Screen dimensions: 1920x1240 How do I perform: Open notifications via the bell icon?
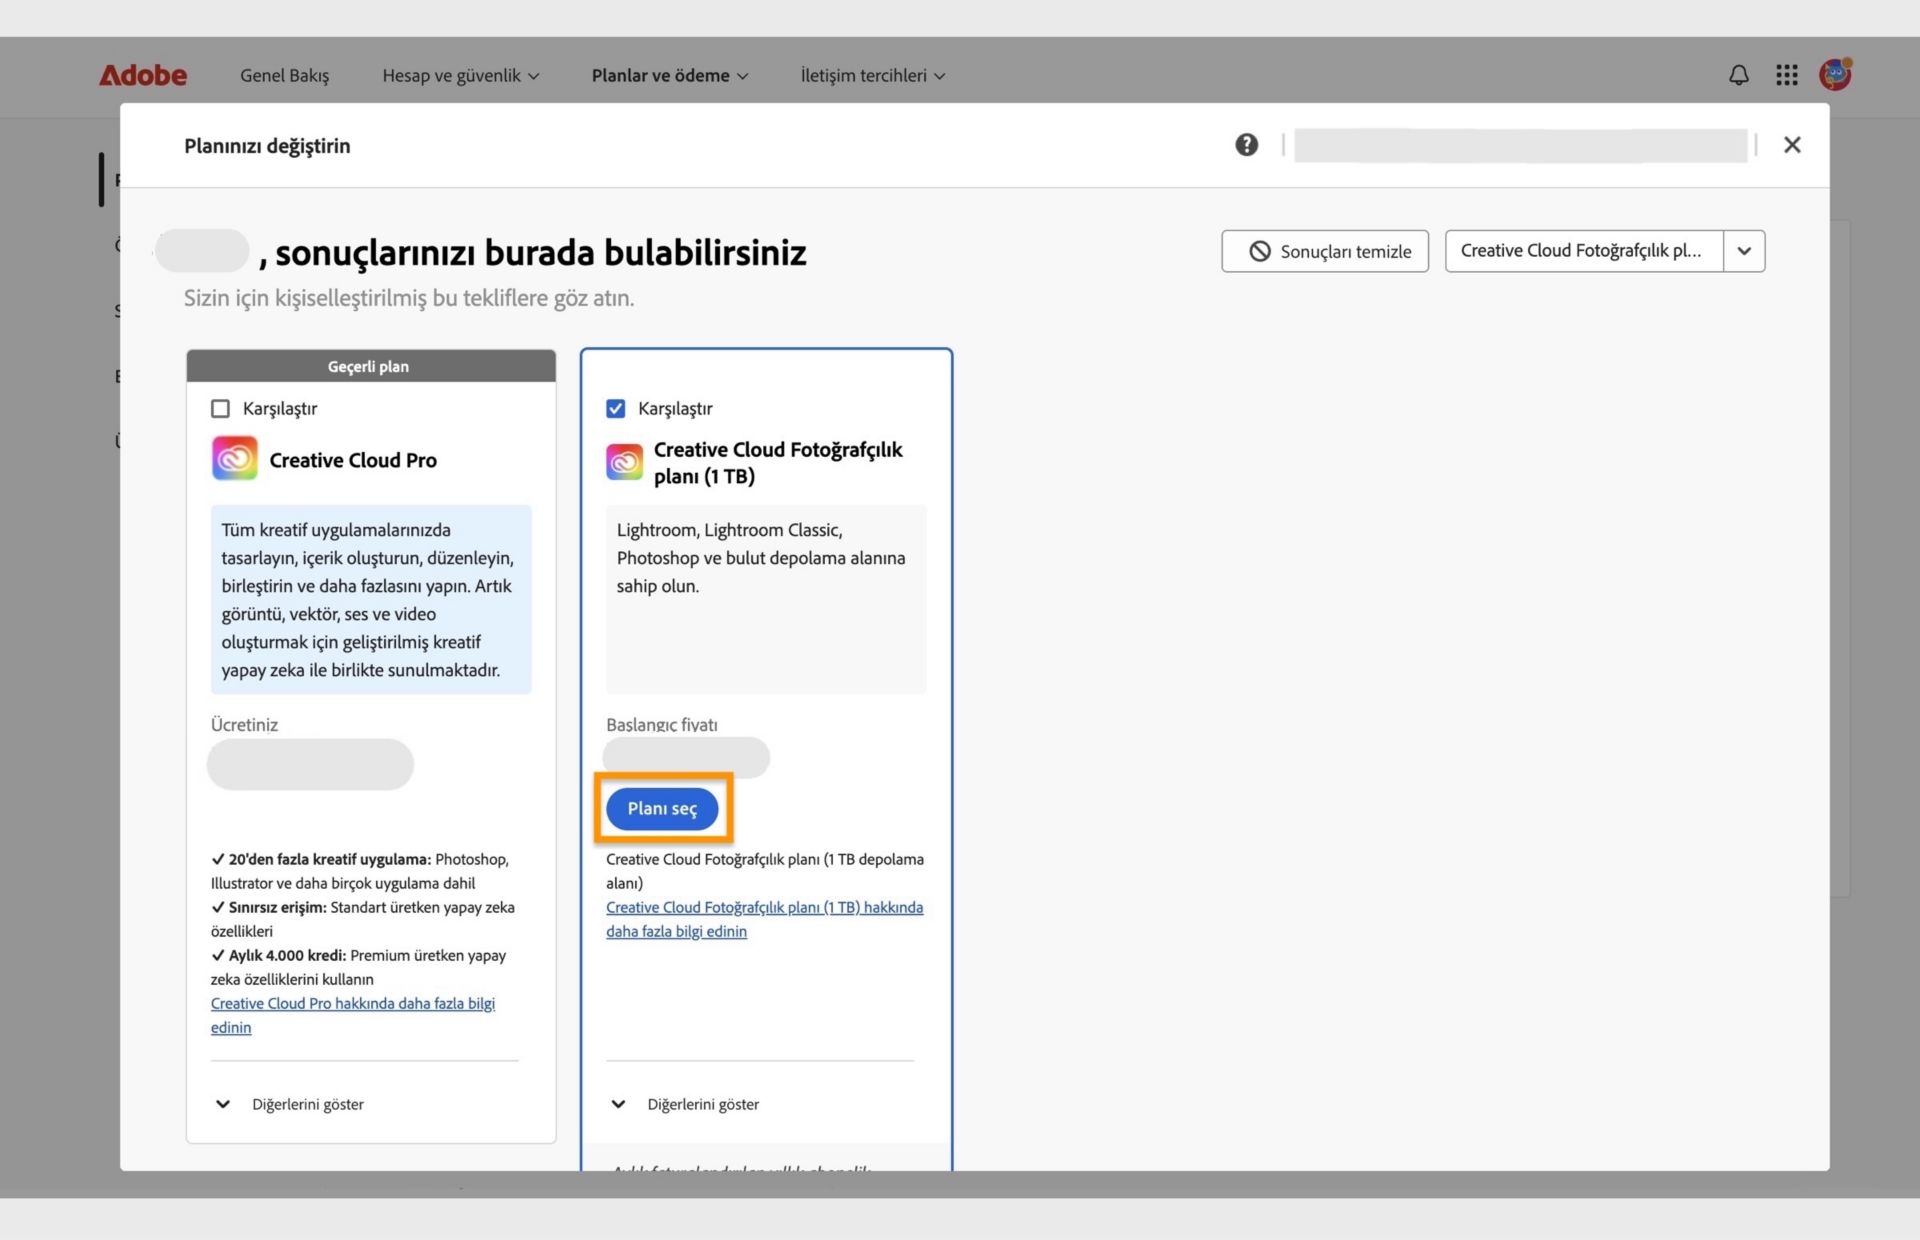pyautogui.click(x=1738, y=75)
